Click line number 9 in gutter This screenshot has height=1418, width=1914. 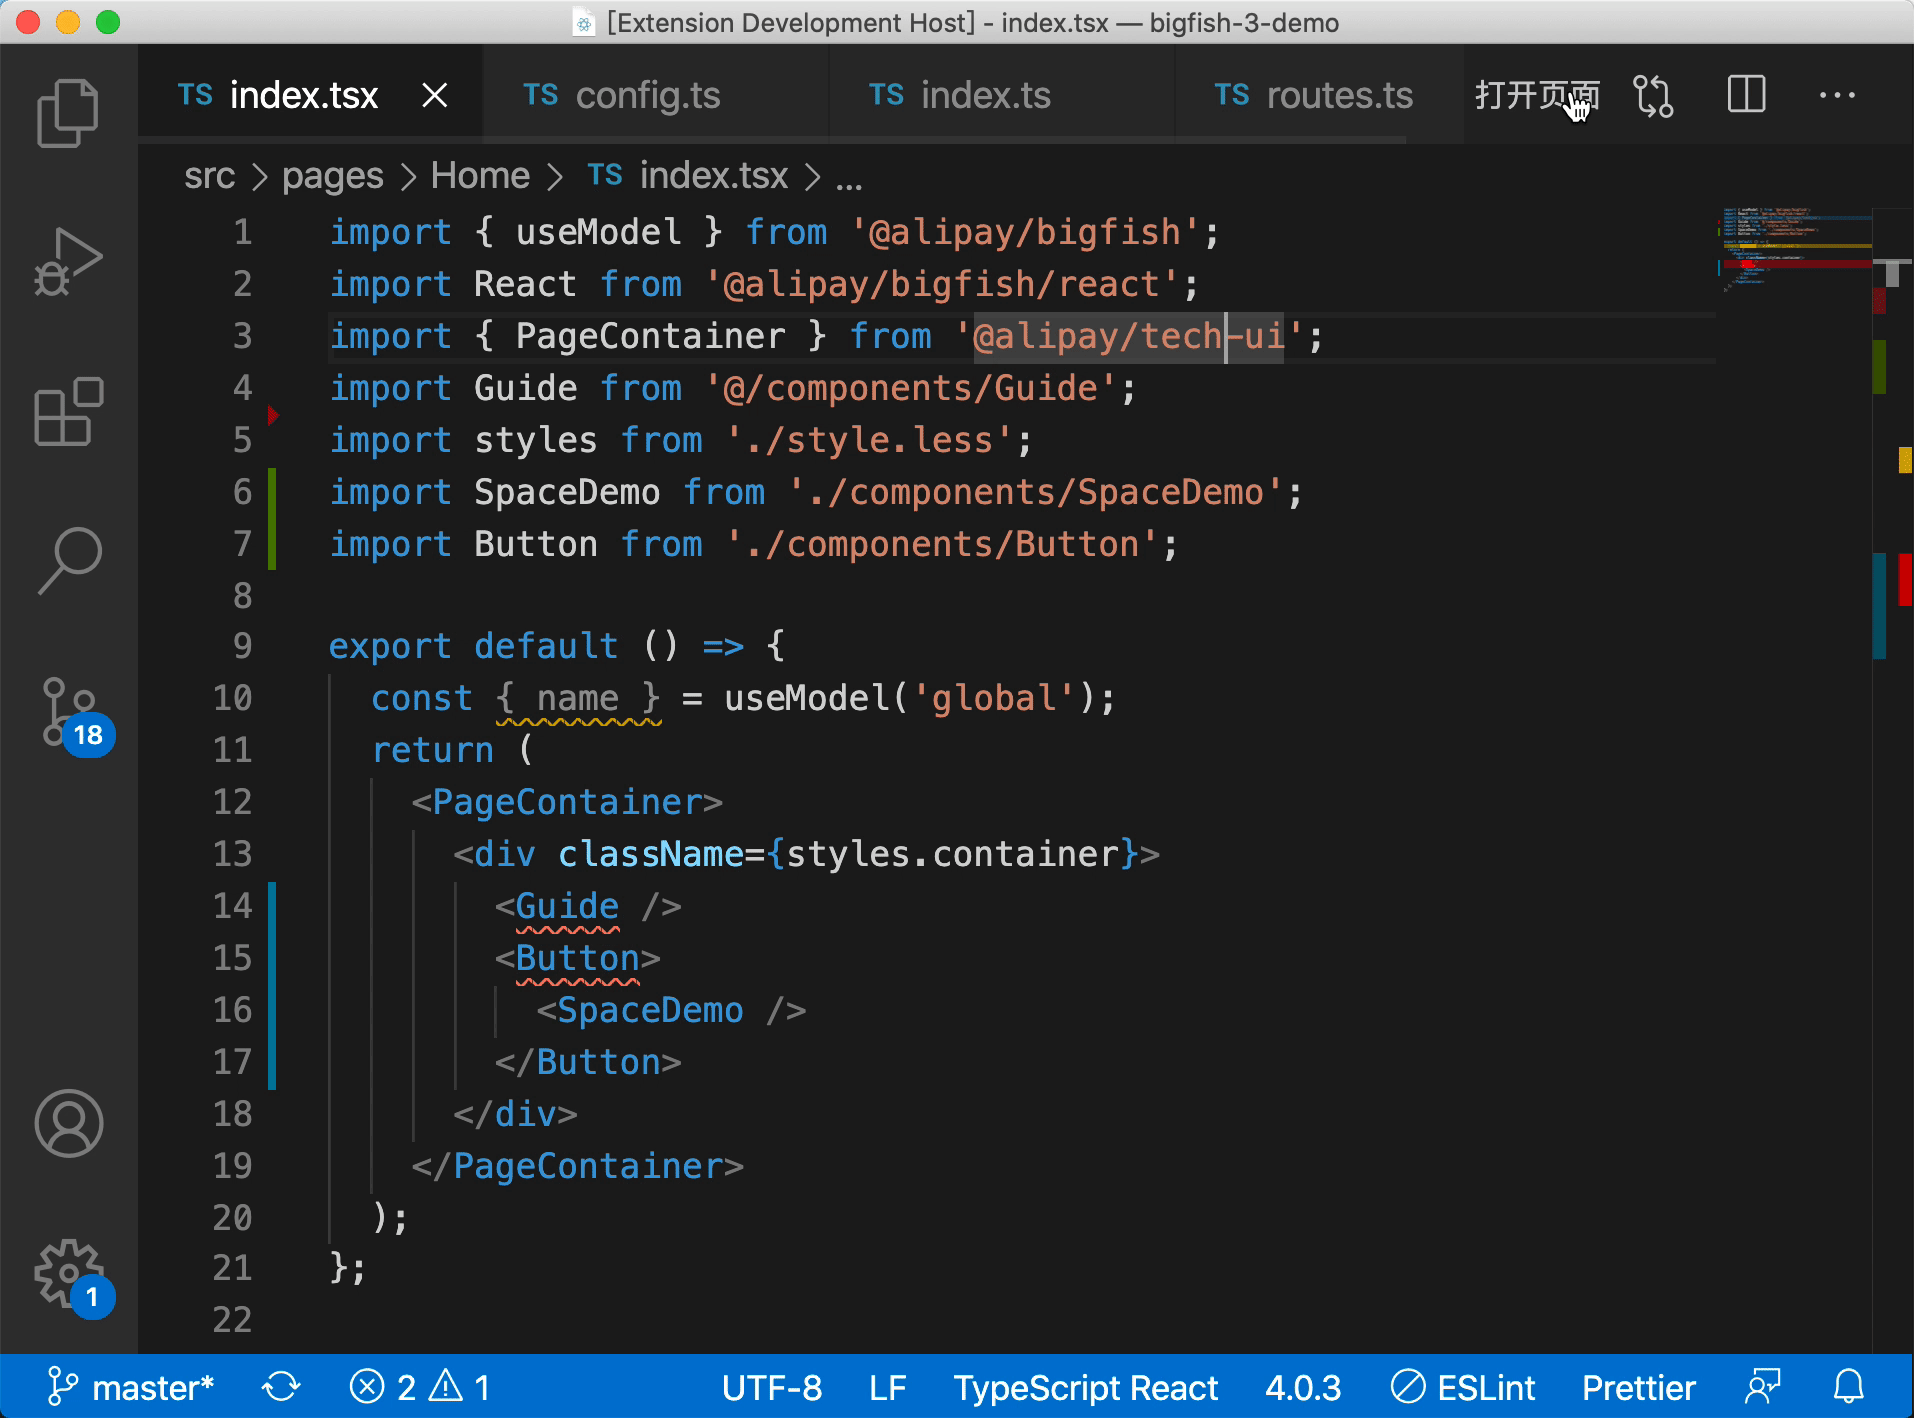click(x=242, y=646)
